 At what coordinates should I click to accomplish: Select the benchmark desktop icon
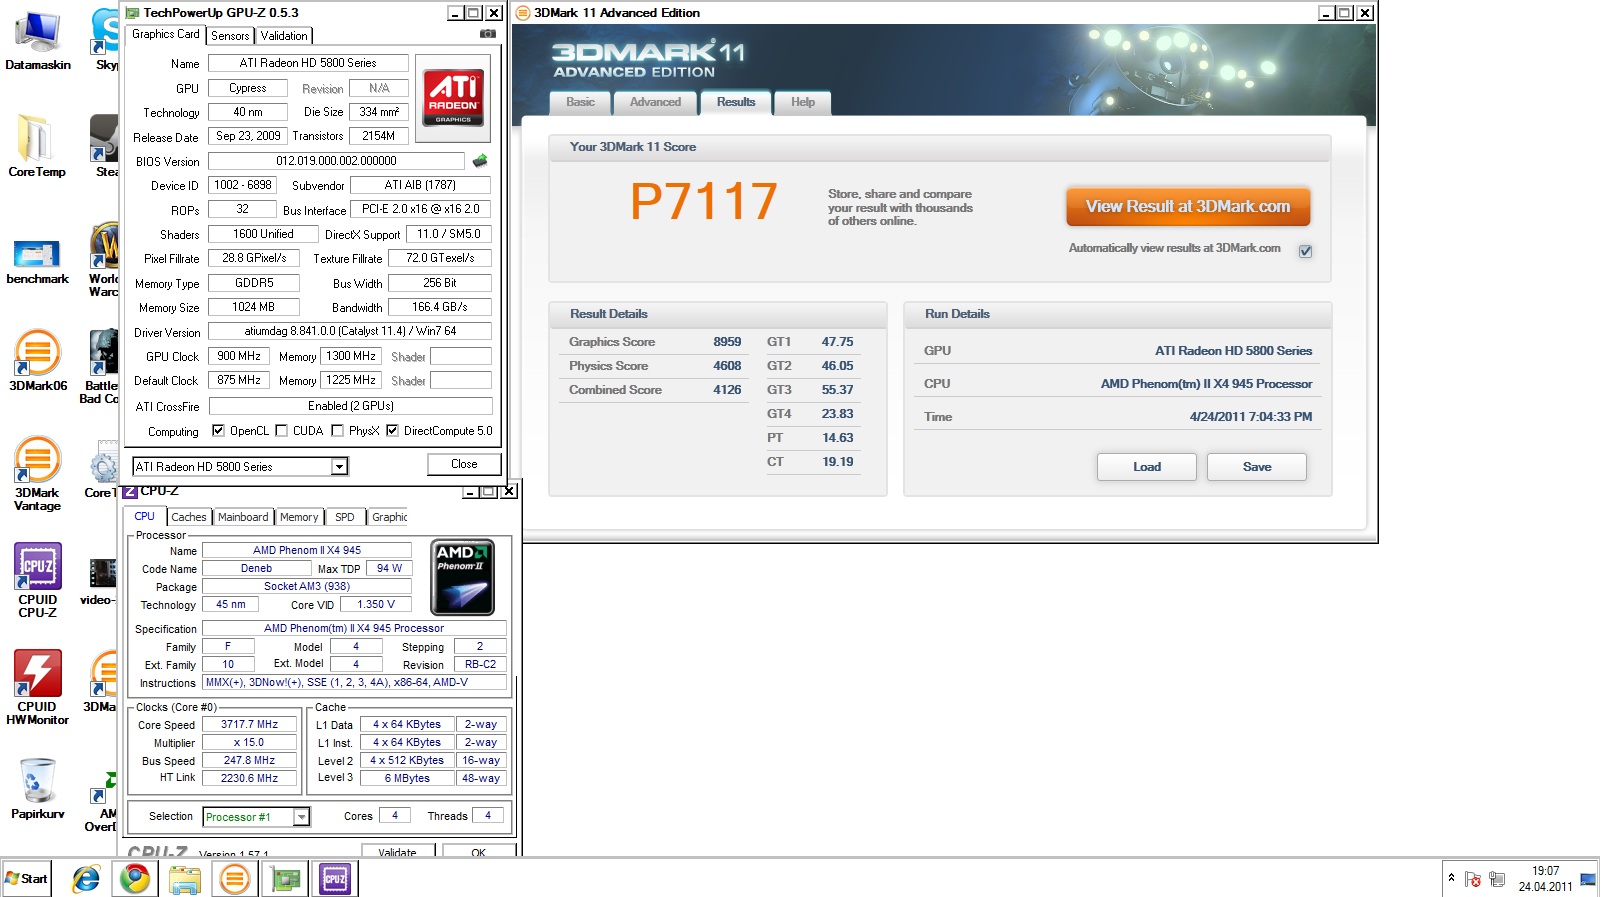tap(37, 262)
